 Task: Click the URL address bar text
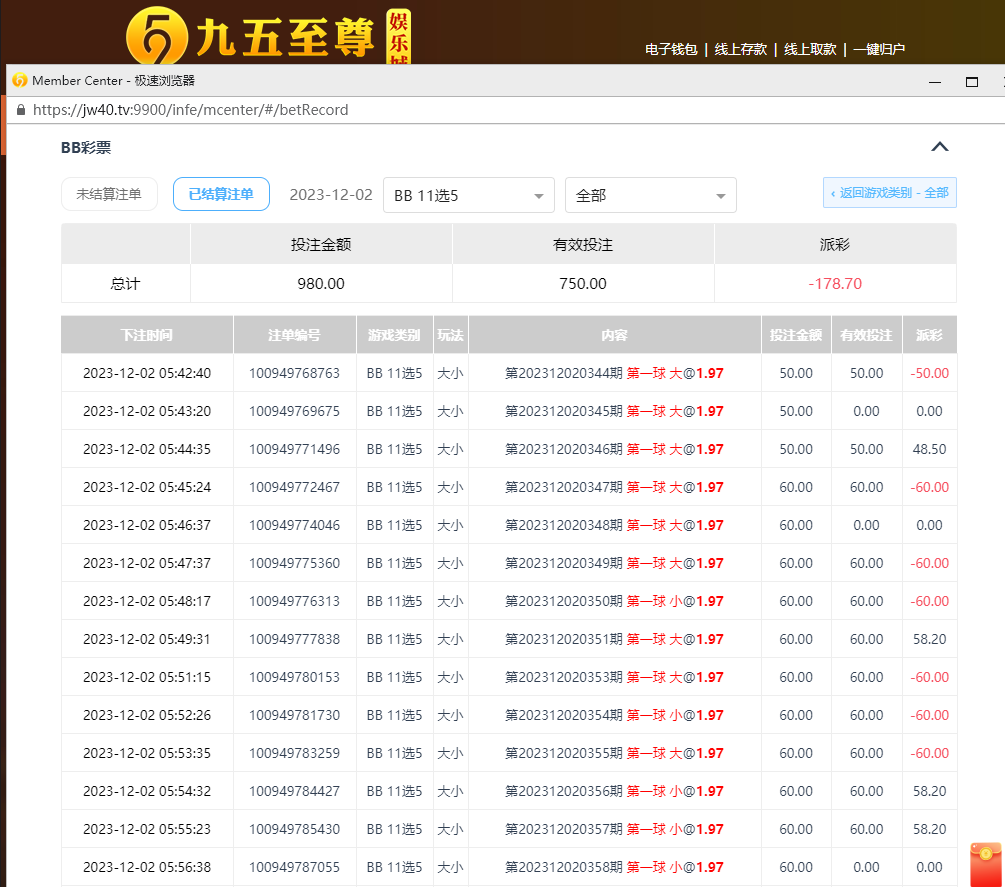pos(190,110)
